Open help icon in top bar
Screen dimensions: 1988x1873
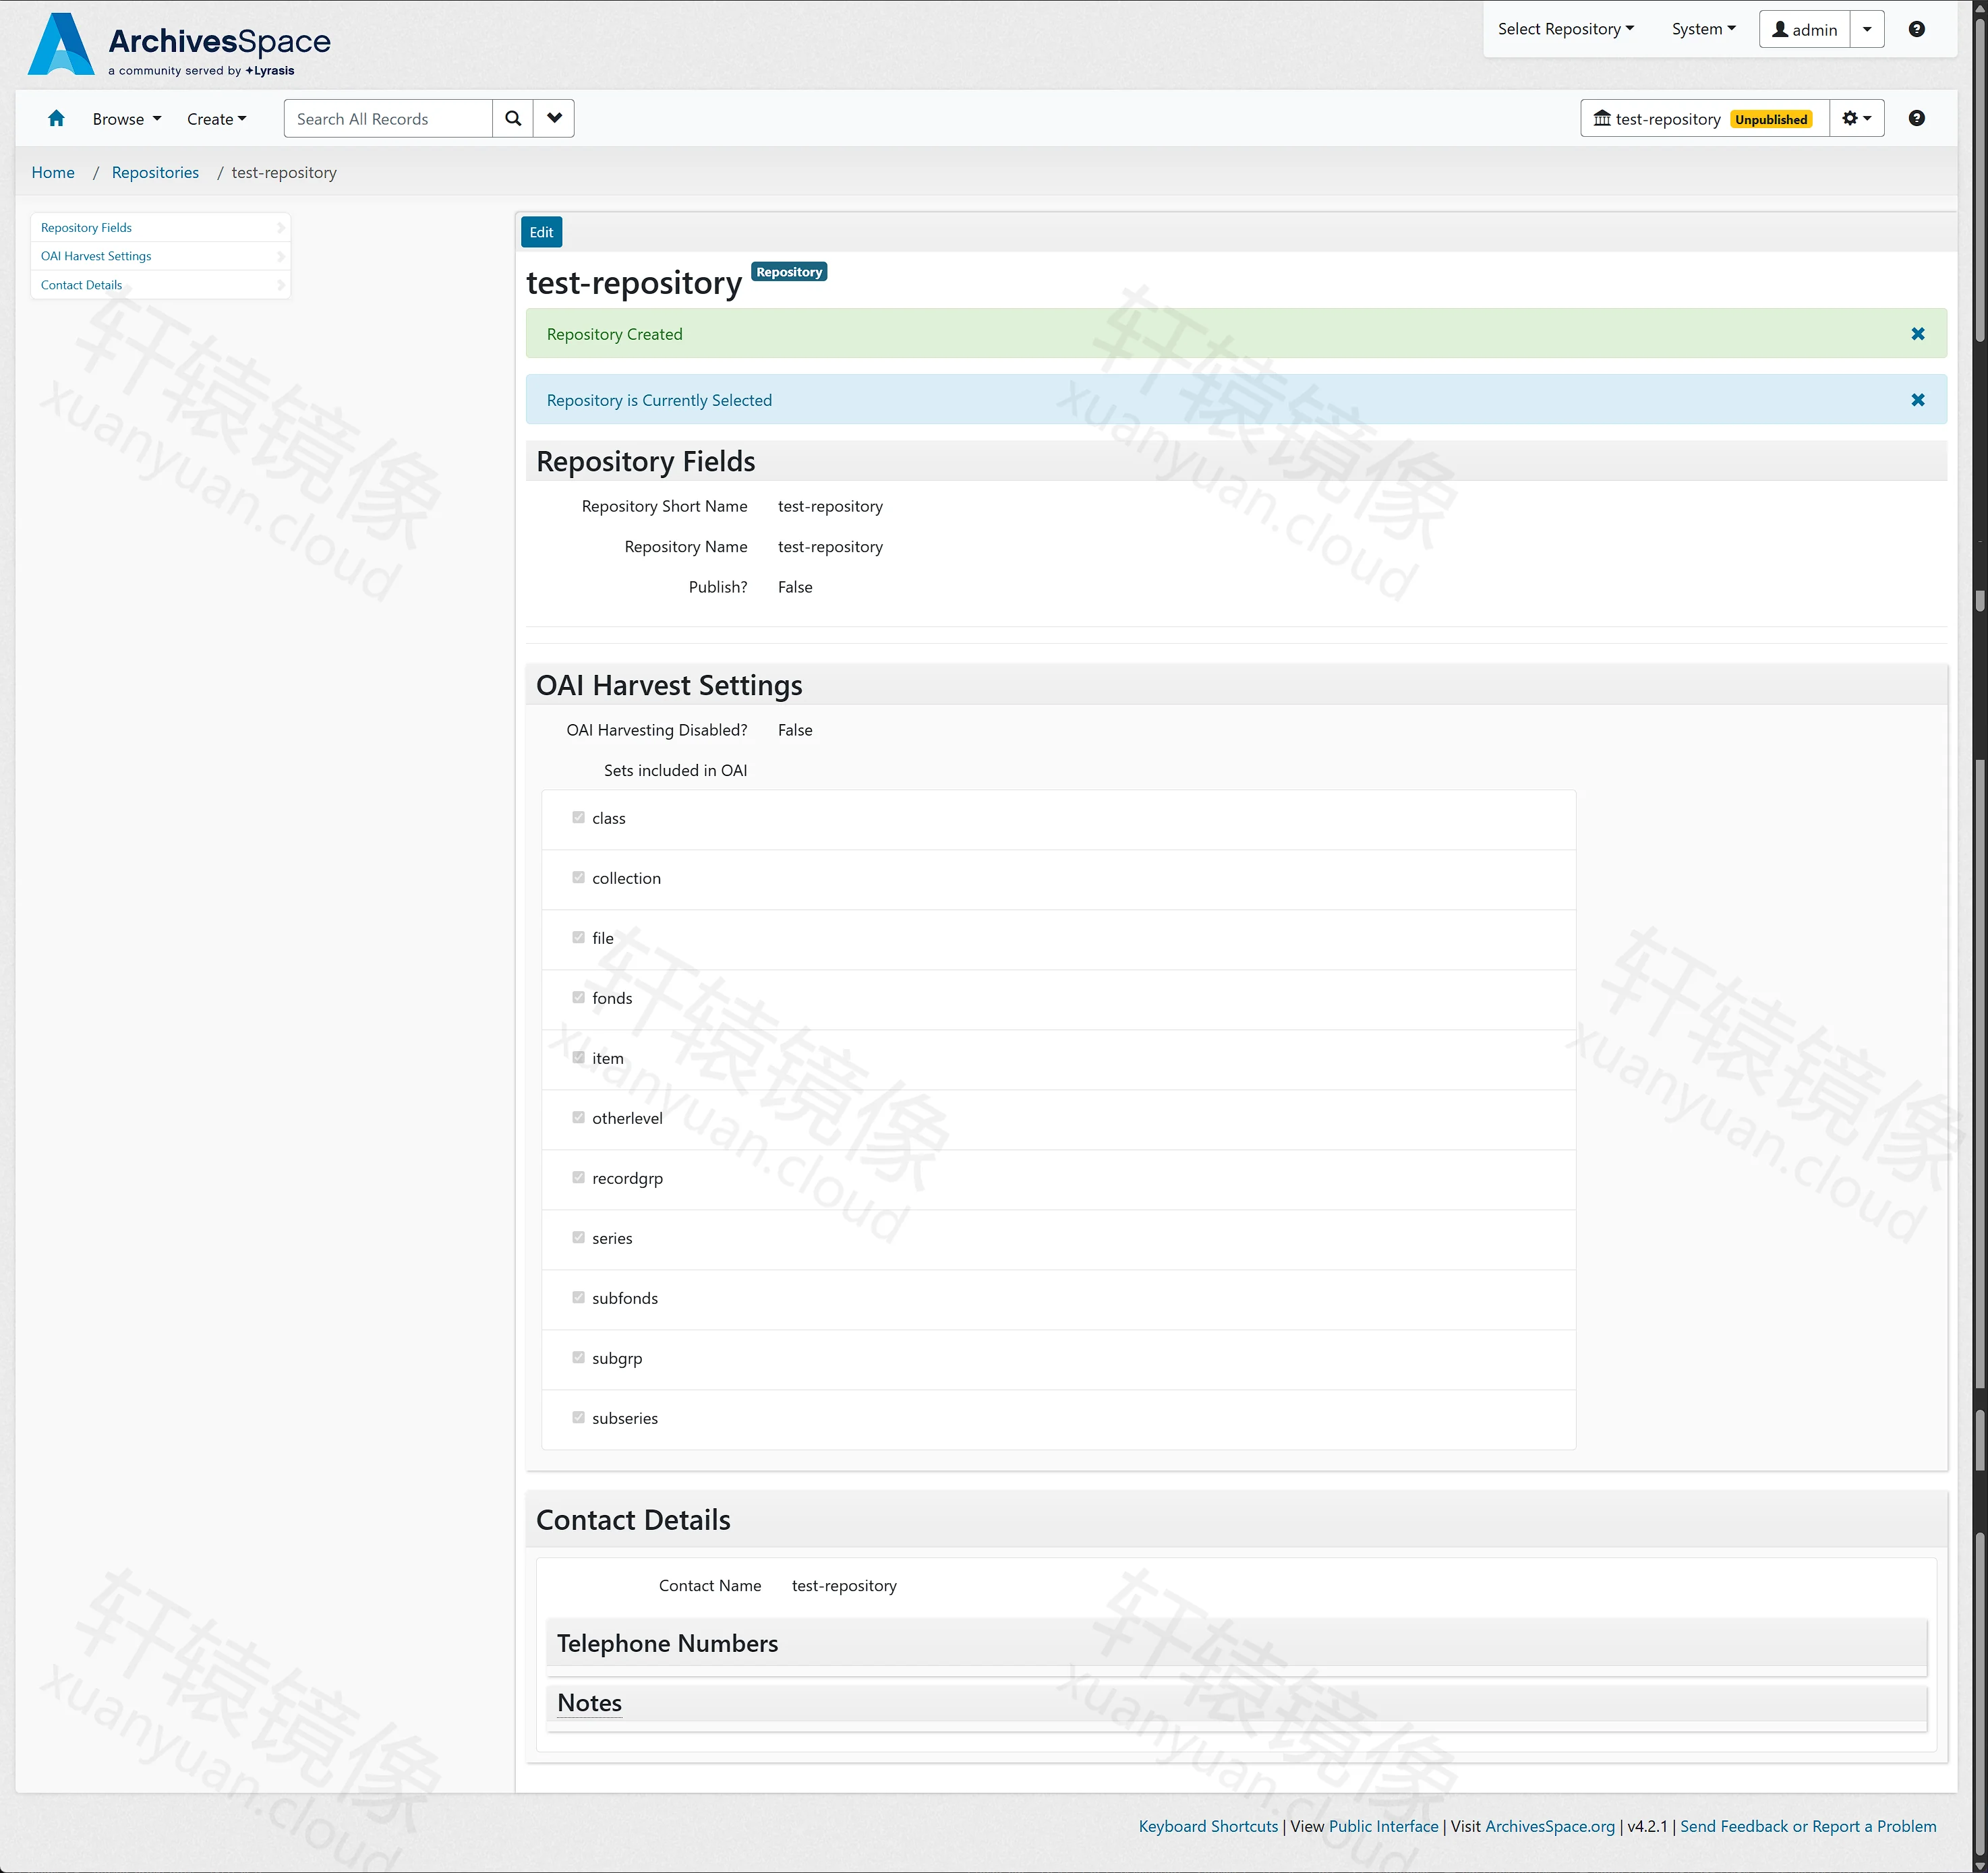(1916, 29)
